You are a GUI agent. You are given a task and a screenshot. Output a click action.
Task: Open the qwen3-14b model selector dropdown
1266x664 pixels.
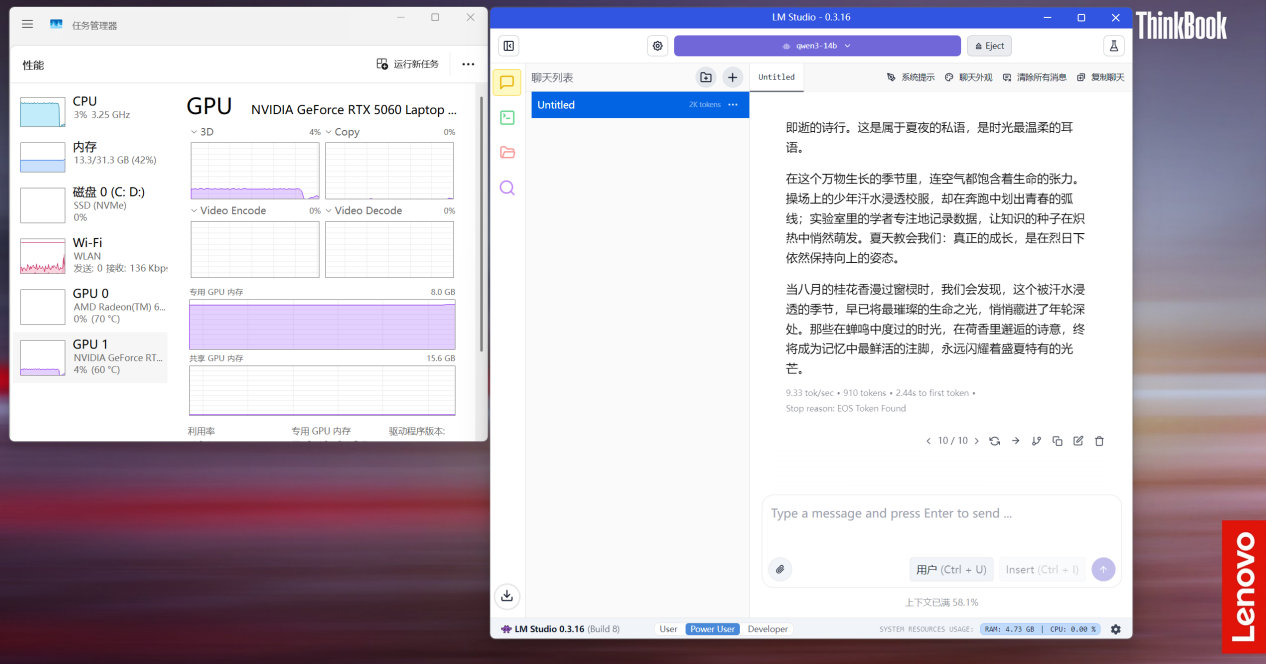pyautogui.click(x=816, y=46)
